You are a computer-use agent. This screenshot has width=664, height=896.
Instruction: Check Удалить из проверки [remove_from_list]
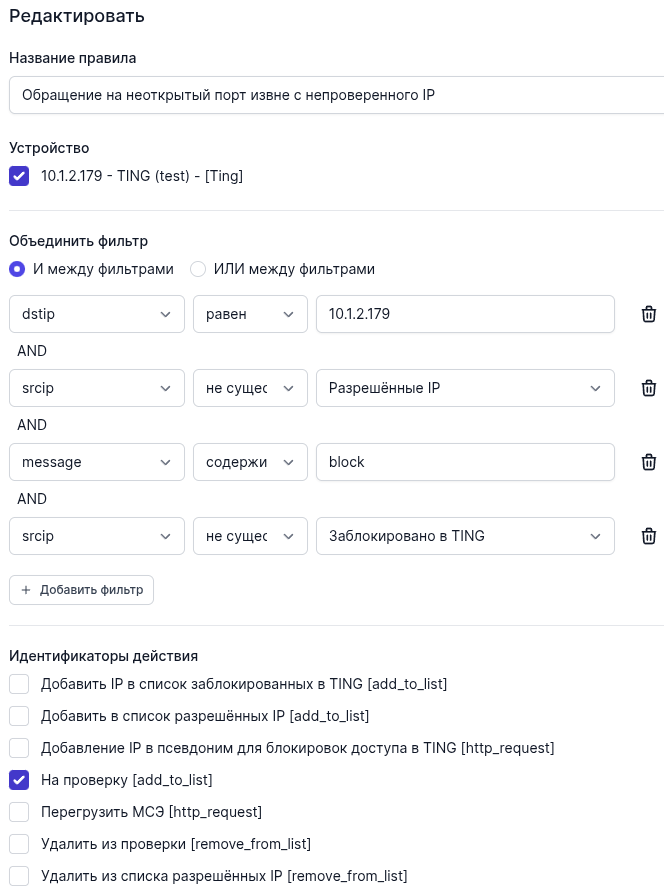(19, 844)
